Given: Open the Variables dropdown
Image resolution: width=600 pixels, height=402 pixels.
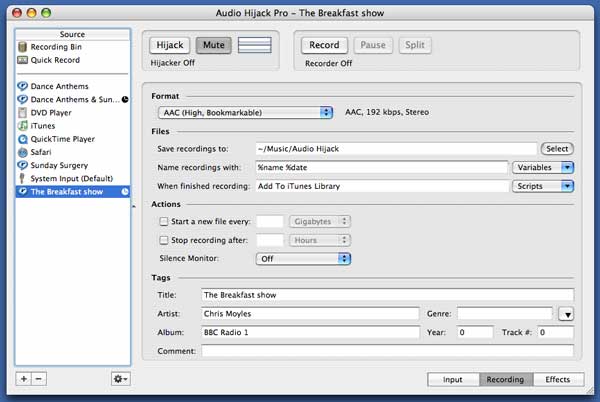Looking at the screenshot, I should coord(543,168).
